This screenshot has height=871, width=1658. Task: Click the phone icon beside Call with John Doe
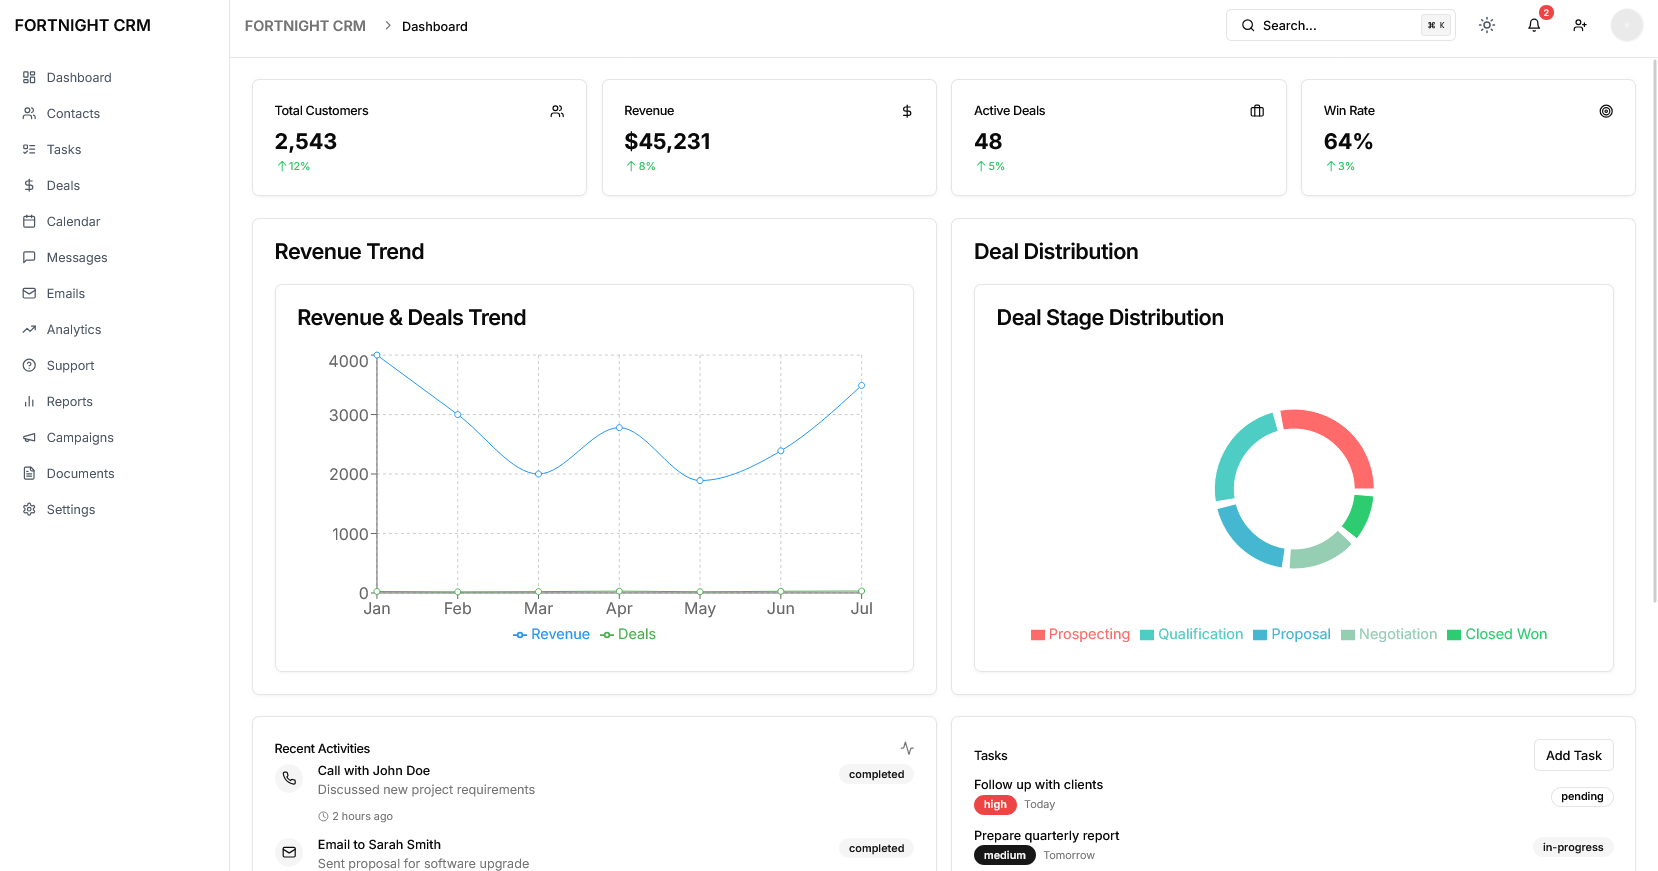click(x=289, y=778)
